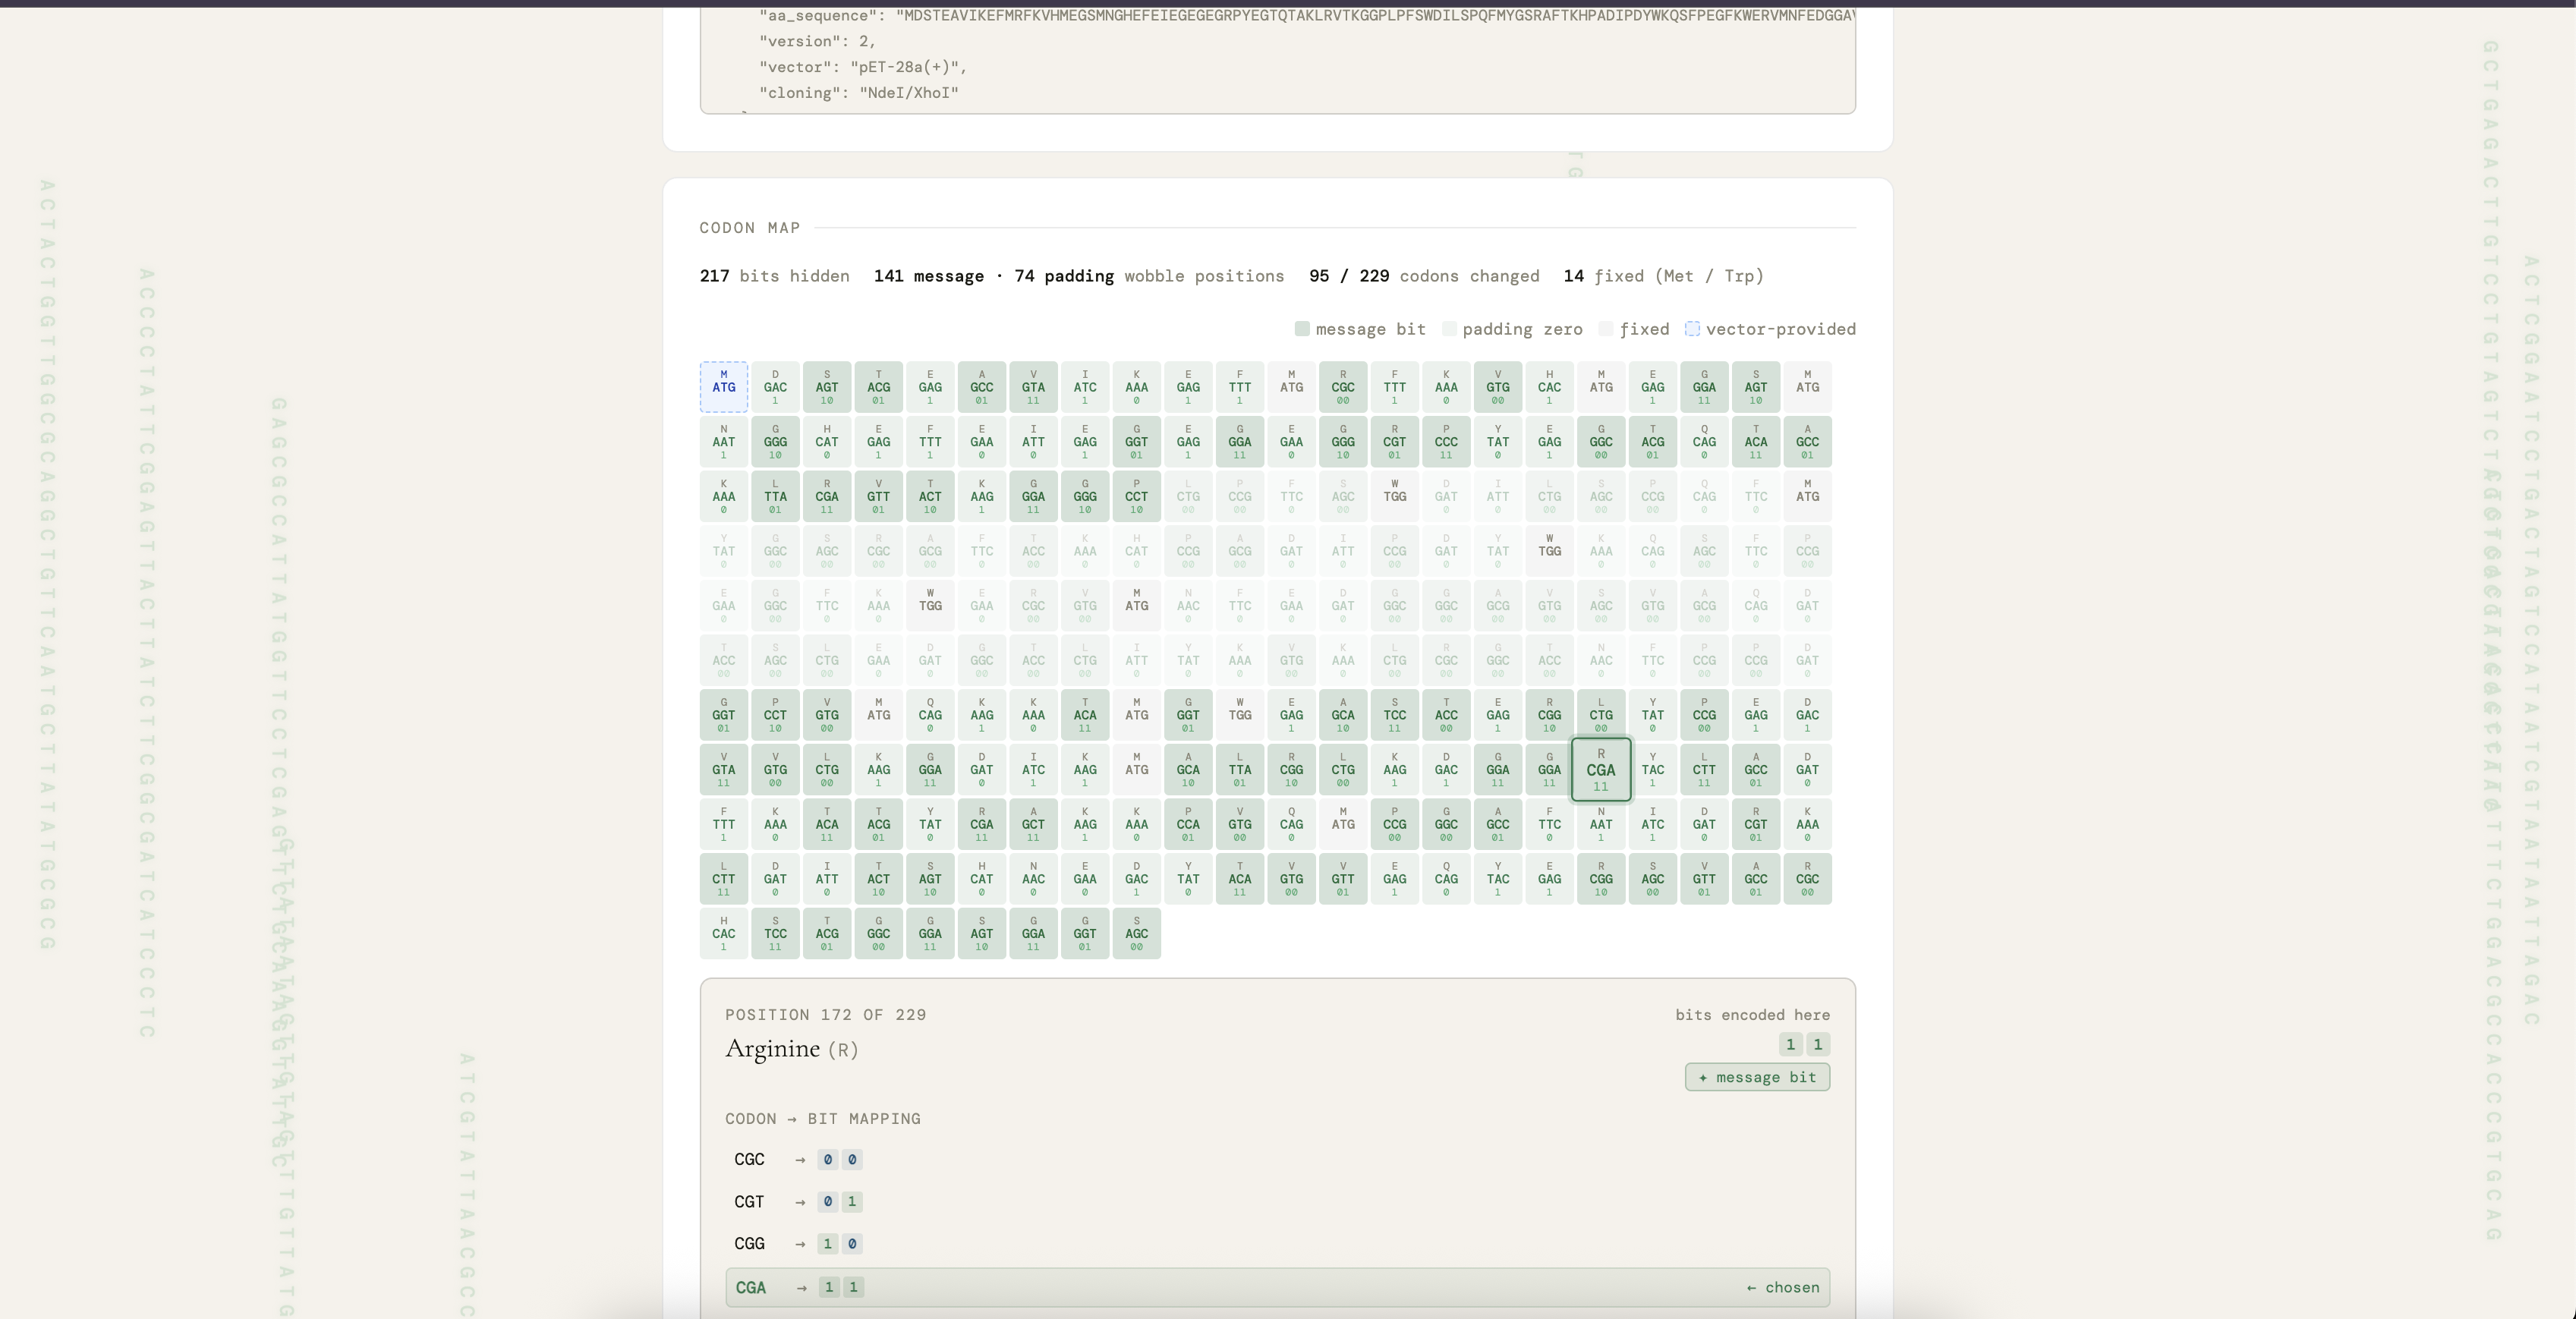The width and height of the screenshot is (2576, 1319).
Task: Click the "aa_sequence" line in the JSON block
Action: click(1306, 16)
